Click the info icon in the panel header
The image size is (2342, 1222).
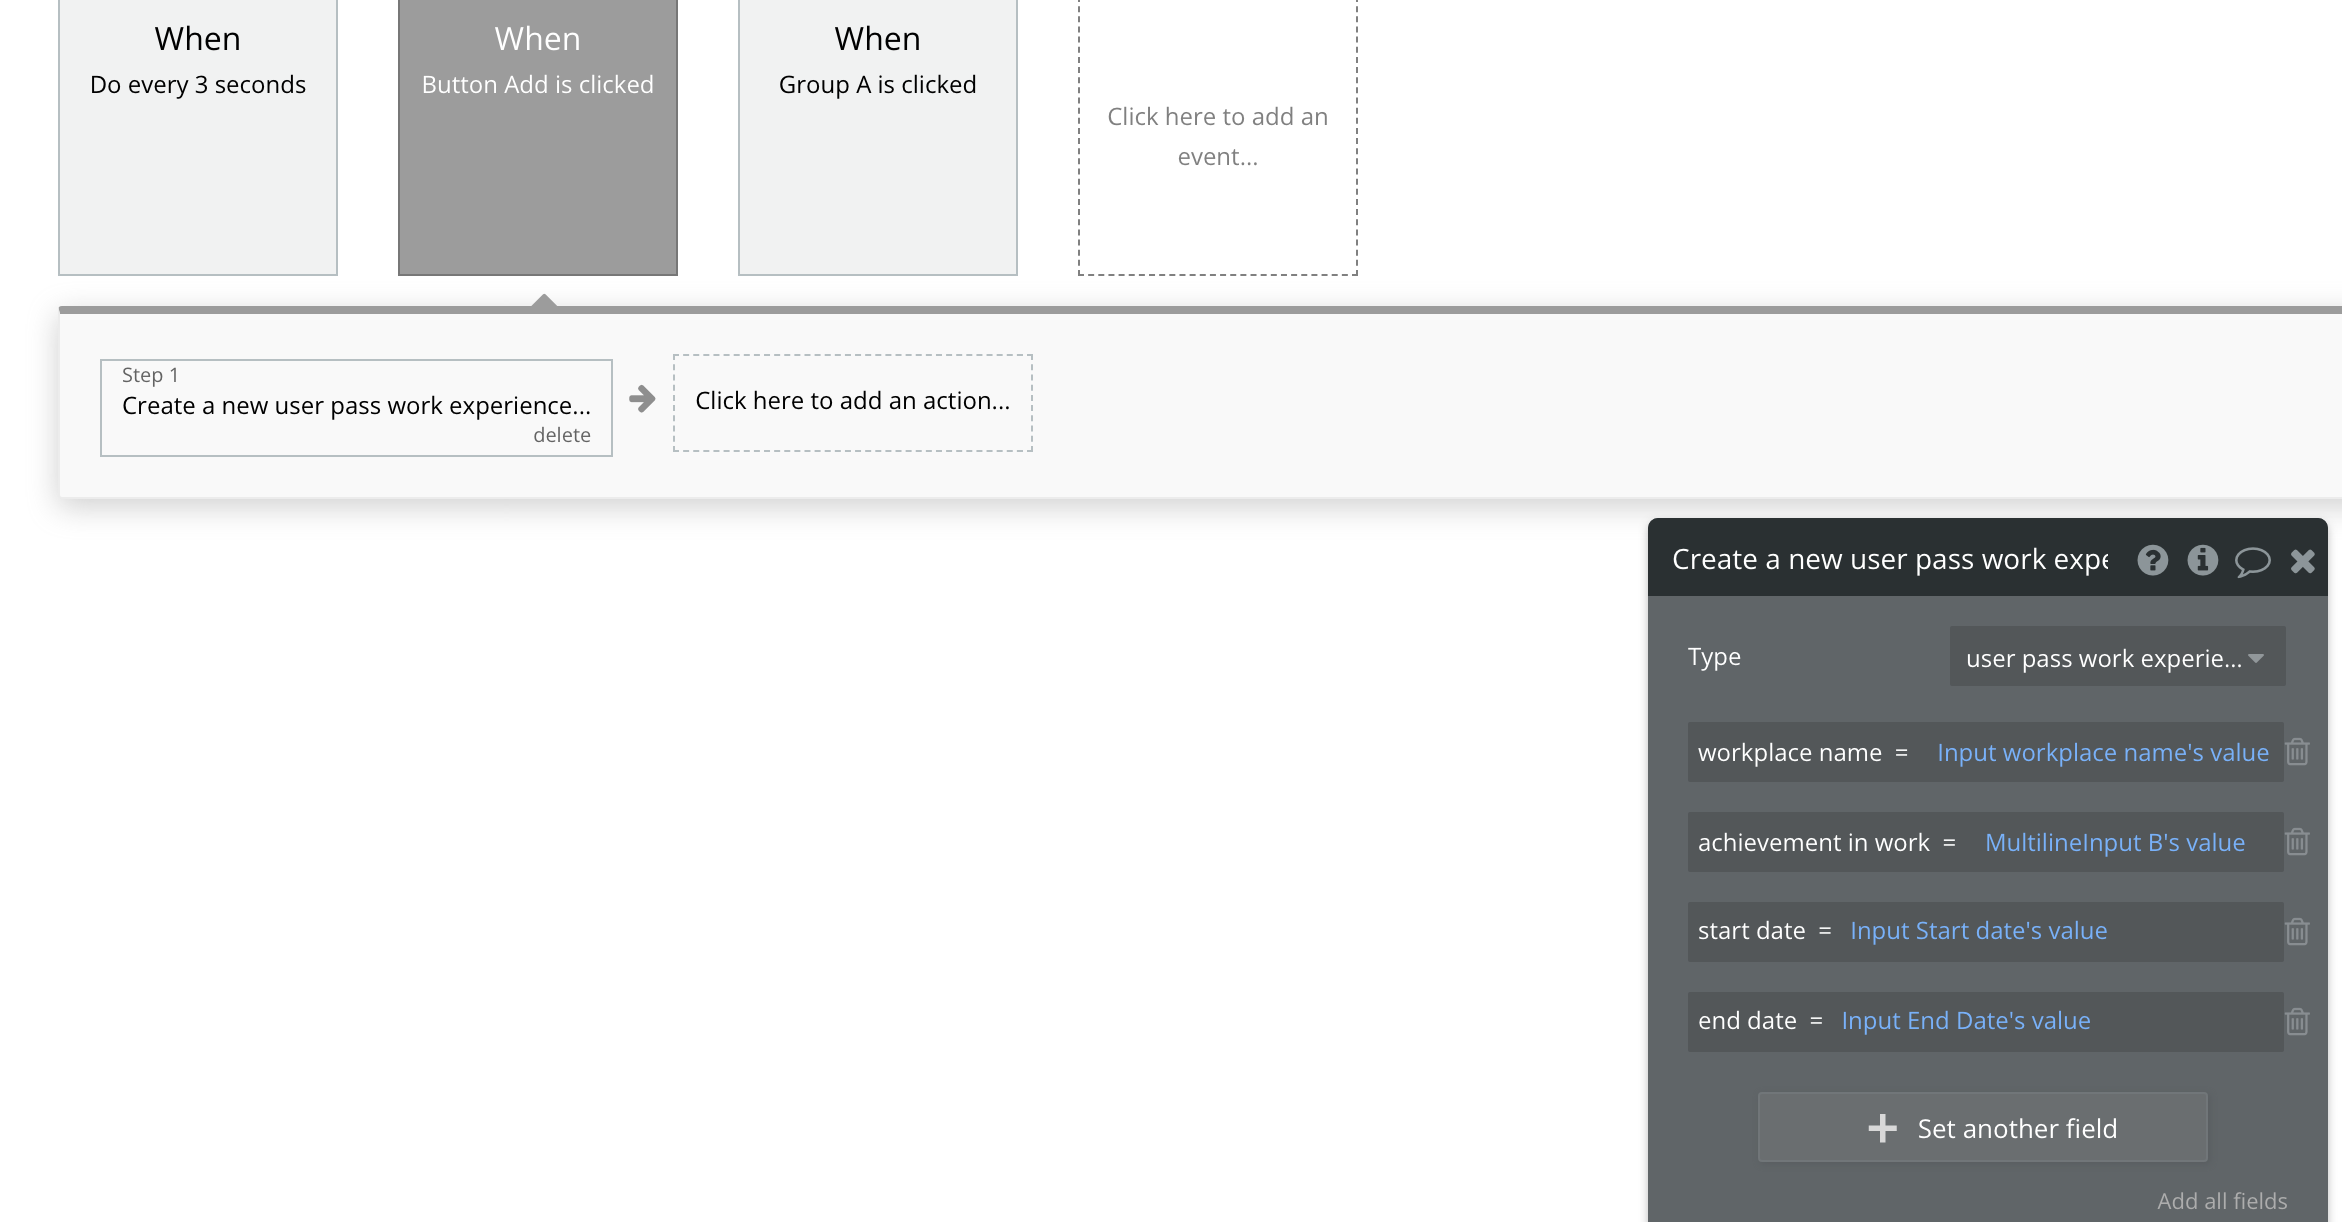pyautogui.click(x=2202, y=560)
